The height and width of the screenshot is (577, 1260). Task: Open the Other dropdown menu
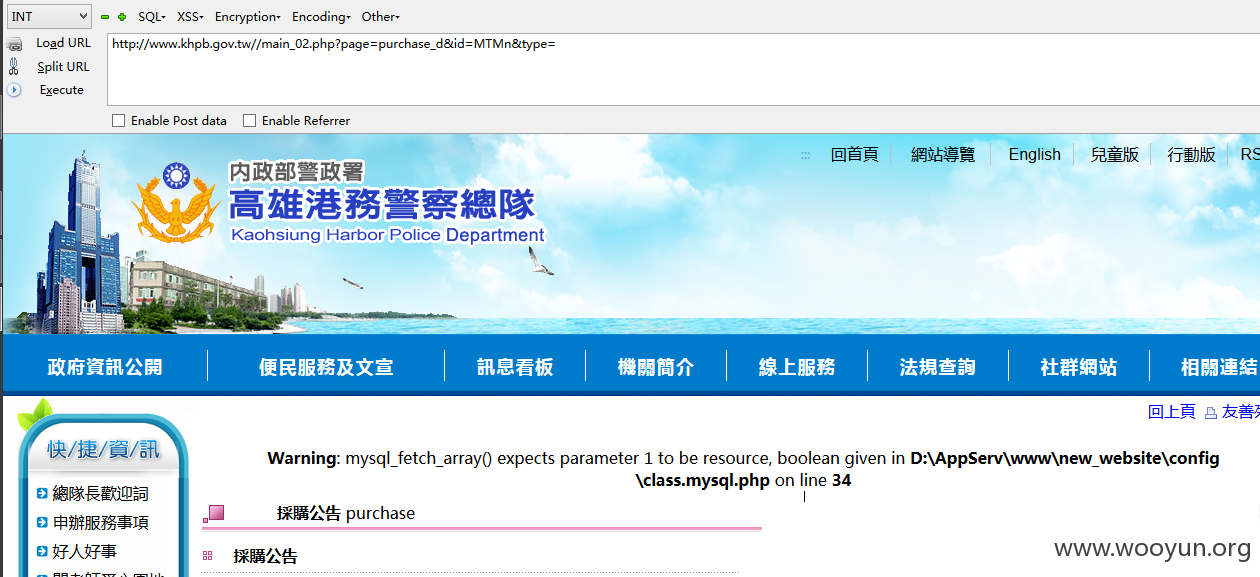point(380,17)
